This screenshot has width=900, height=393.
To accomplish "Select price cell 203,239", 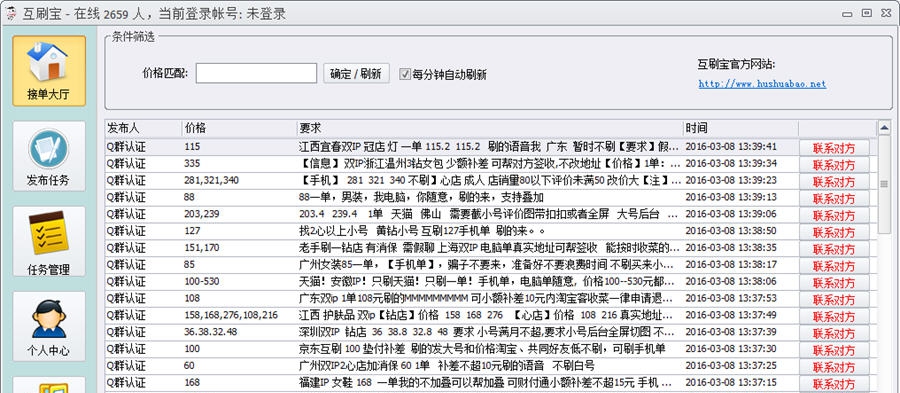I will tap(201, 214).
